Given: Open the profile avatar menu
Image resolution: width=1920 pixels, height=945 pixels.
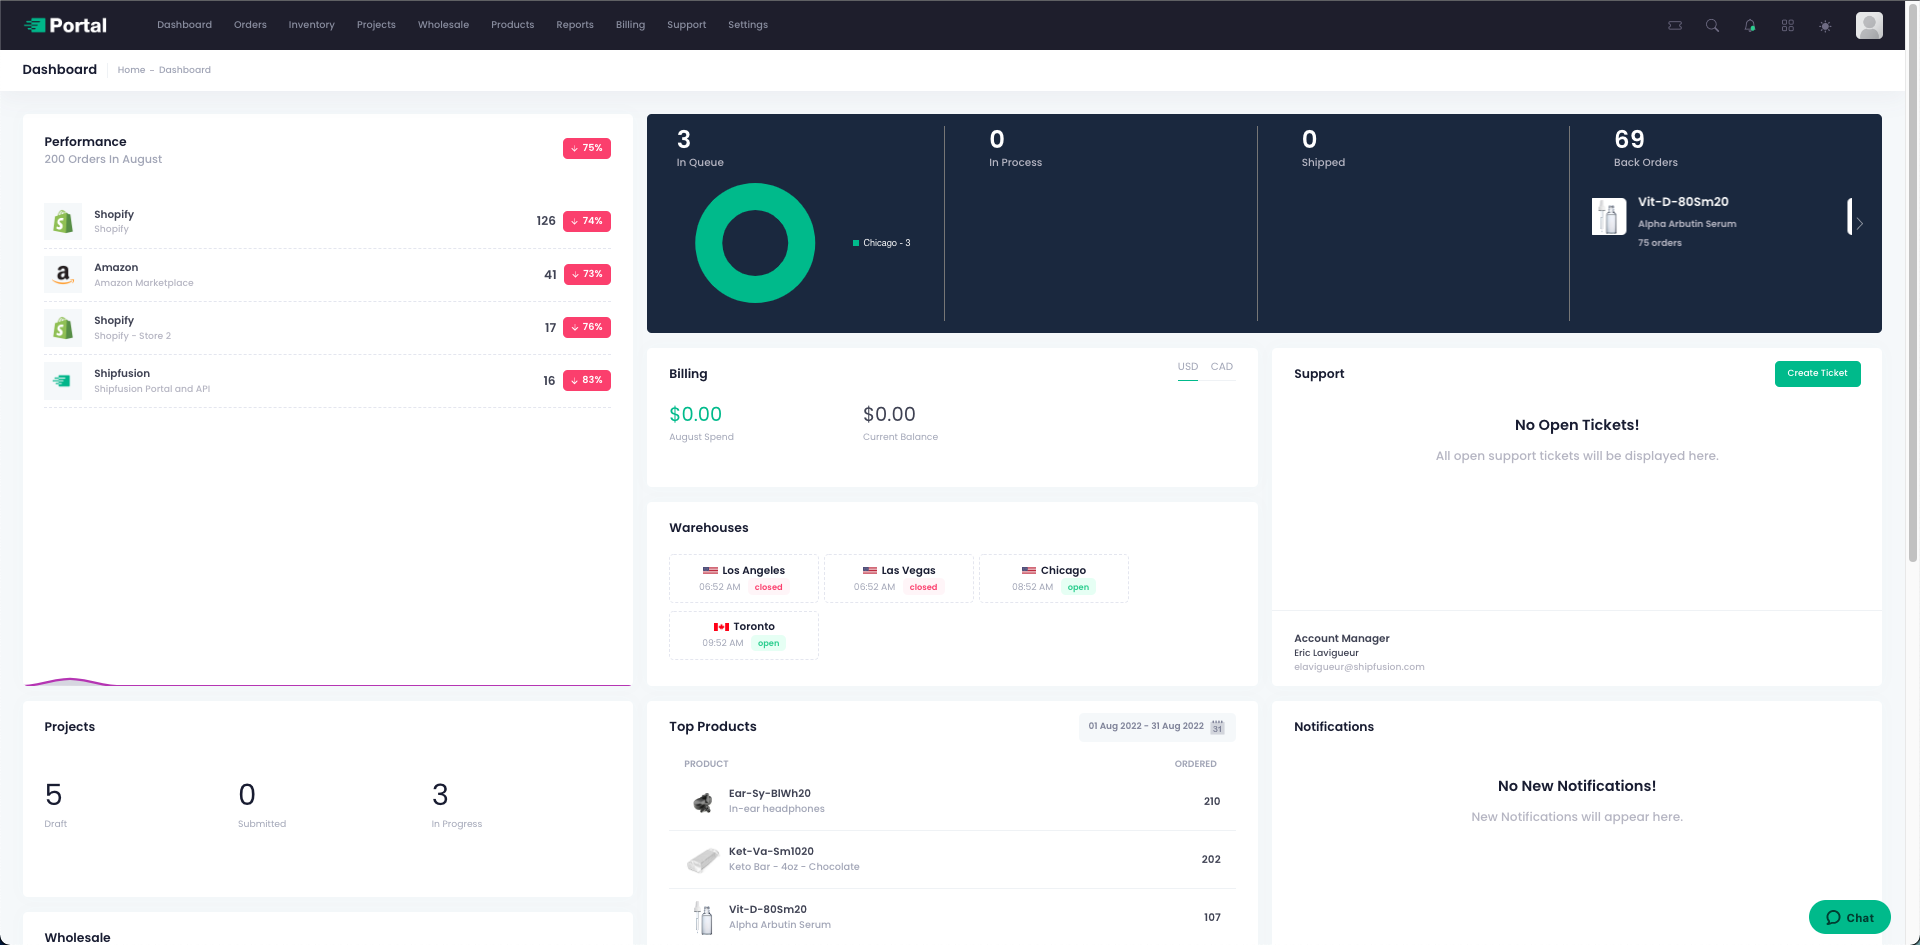Looking at the screenshot, I should (1868, 25).
